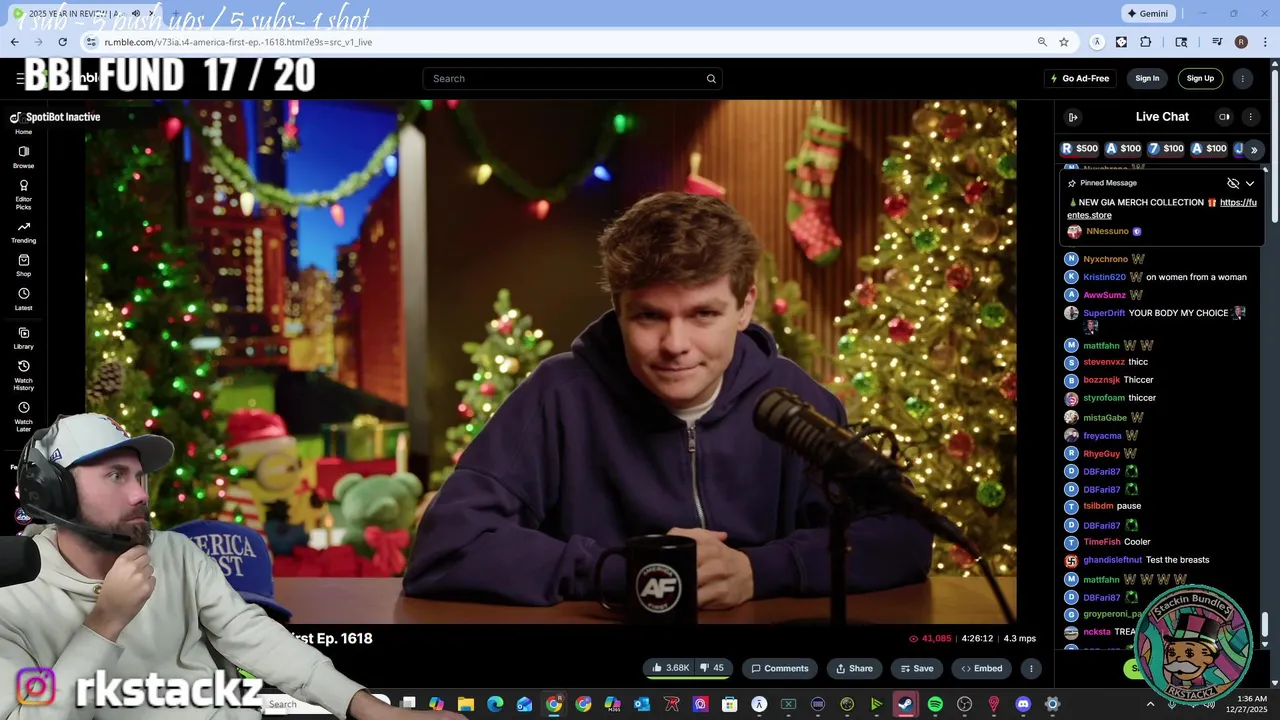1280x720 pixels.
Task: Save the video
Action: (x=916, y=668)
